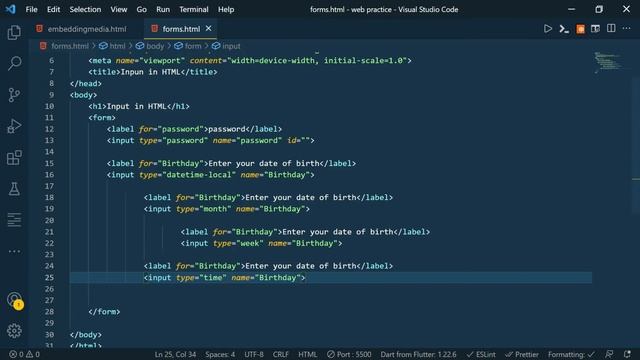Click Dart from Flutter status entry

click(418, 354)
